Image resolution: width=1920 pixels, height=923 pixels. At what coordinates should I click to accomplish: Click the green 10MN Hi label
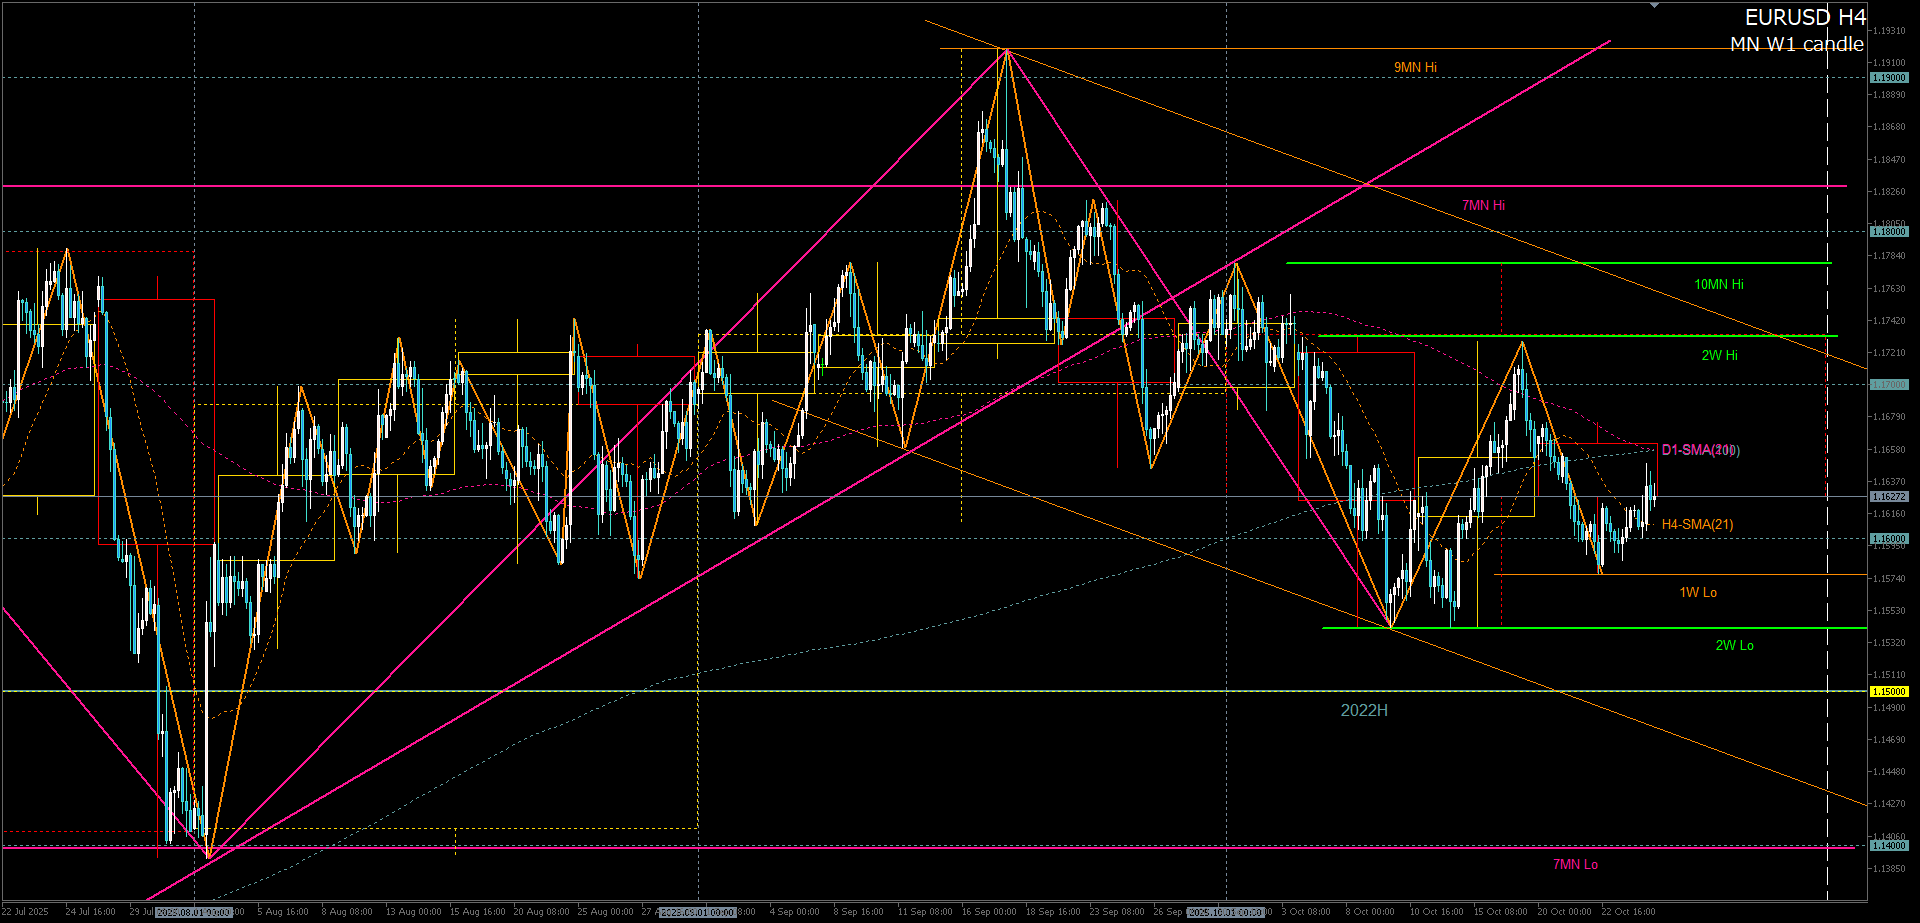click(1718, 284)
